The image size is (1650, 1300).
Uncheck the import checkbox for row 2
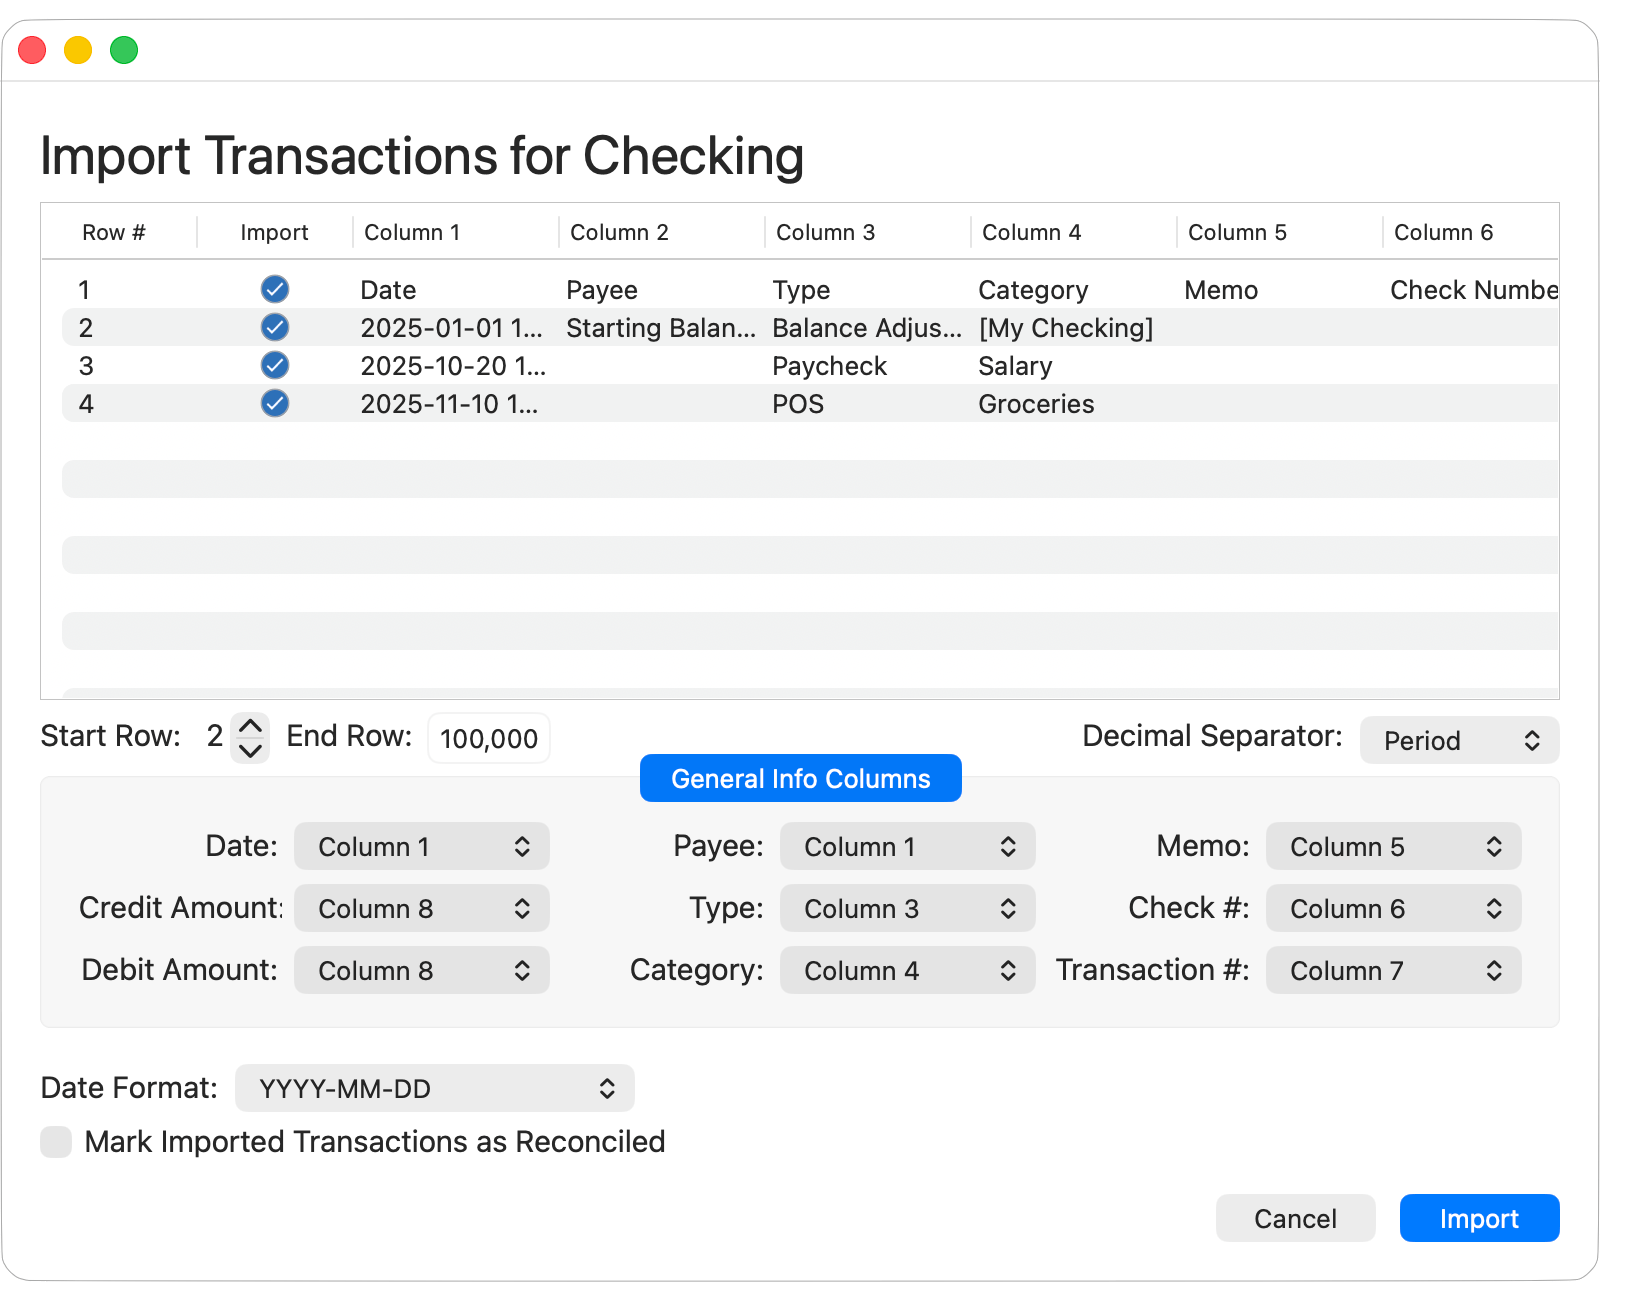pos(274,327)
